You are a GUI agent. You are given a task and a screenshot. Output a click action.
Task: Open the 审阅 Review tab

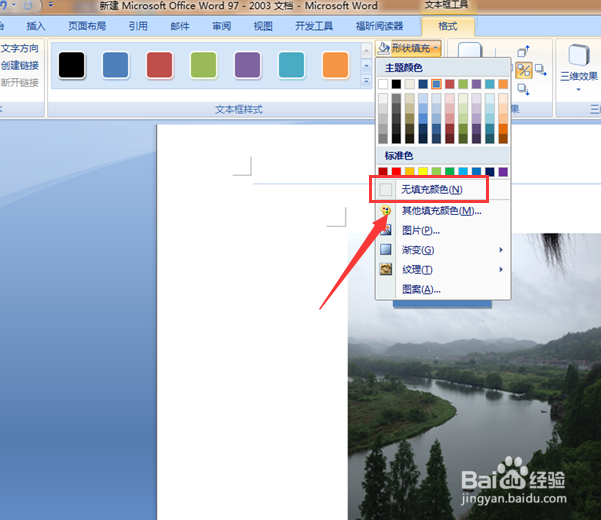tap(222, 26)
